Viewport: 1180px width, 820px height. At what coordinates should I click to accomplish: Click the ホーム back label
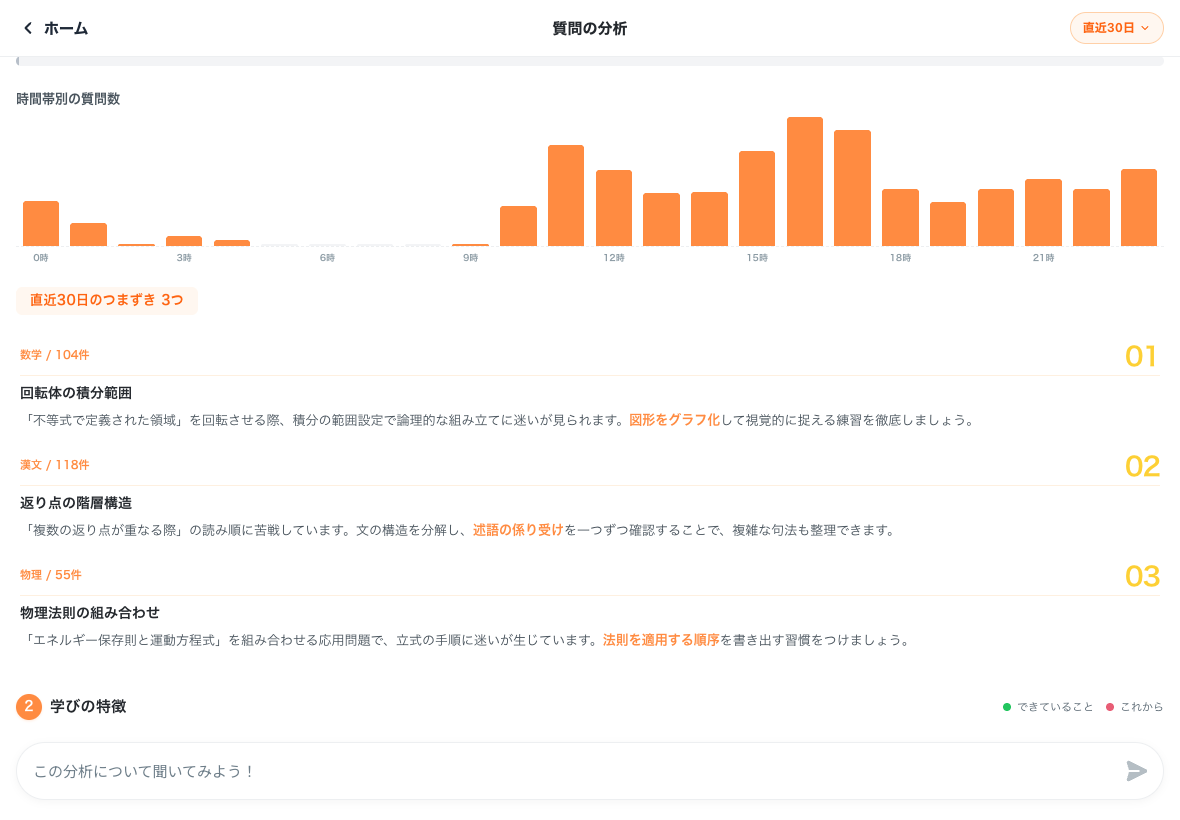65,29
